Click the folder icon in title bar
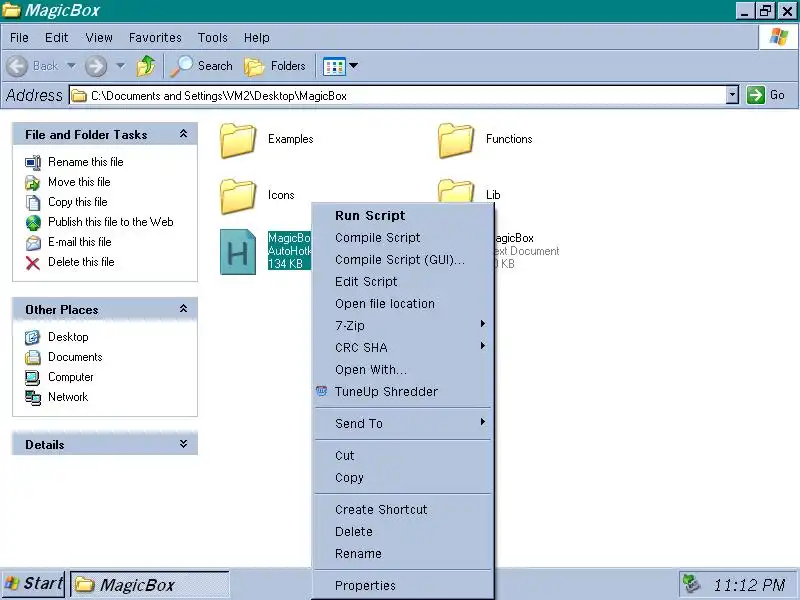This screenshot has width=800, height=600. click(11, 10)
